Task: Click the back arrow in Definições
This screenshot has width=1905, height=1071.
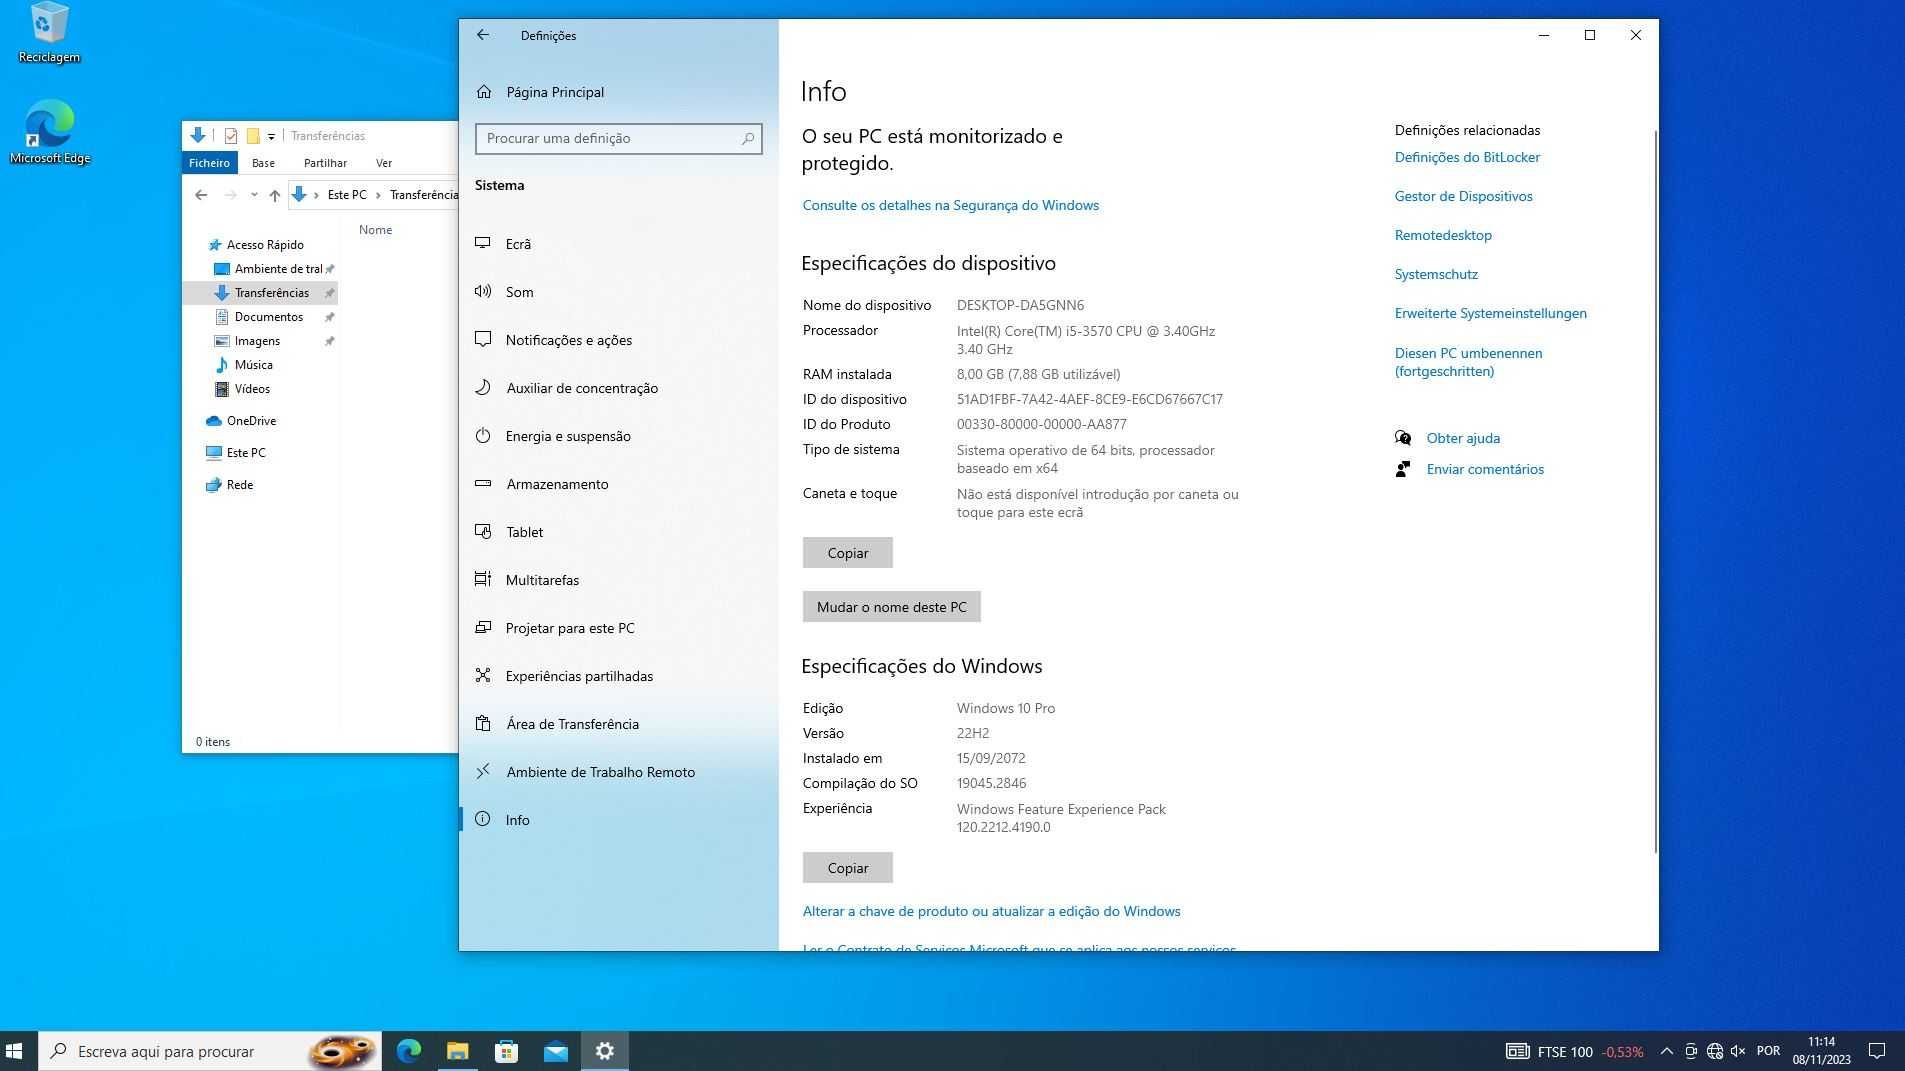Action: (483, 35)
